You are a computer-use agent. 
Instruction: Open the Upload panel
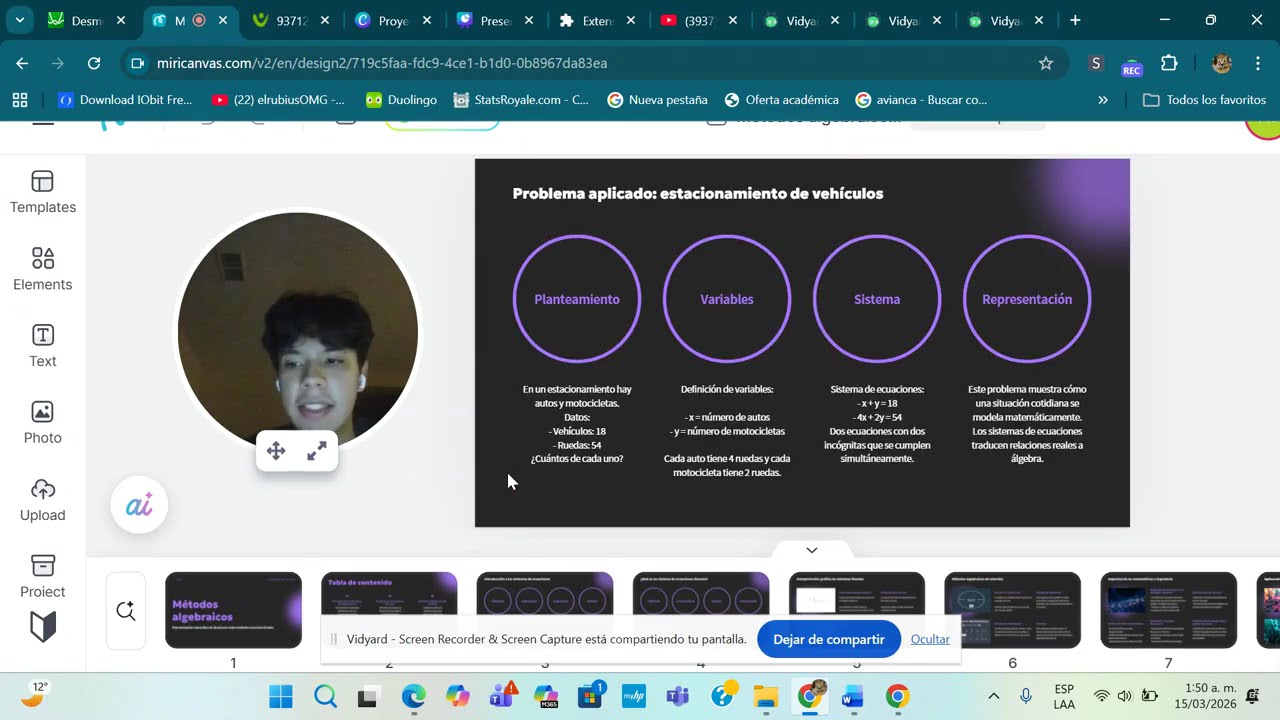pyautogui.click(x=42, y=501)
